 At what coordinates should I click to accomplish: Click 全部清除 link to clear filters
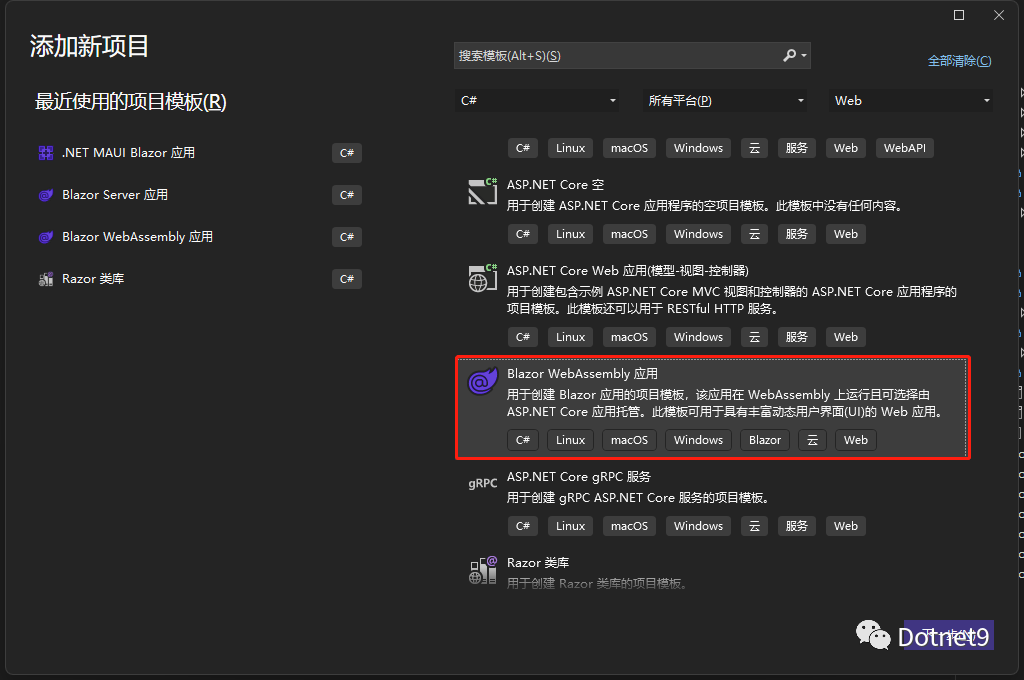click(959, 61)
